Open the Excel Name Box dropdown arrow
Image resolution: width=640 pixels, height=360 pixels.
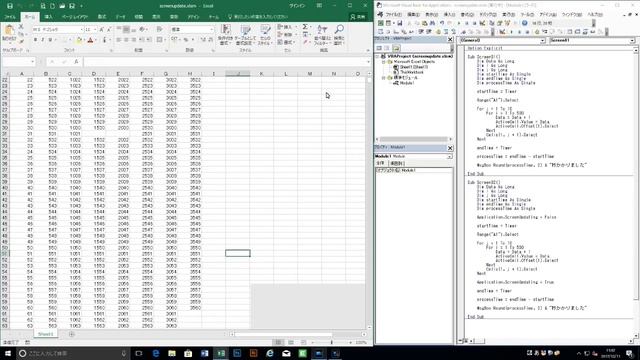point(33,62)
